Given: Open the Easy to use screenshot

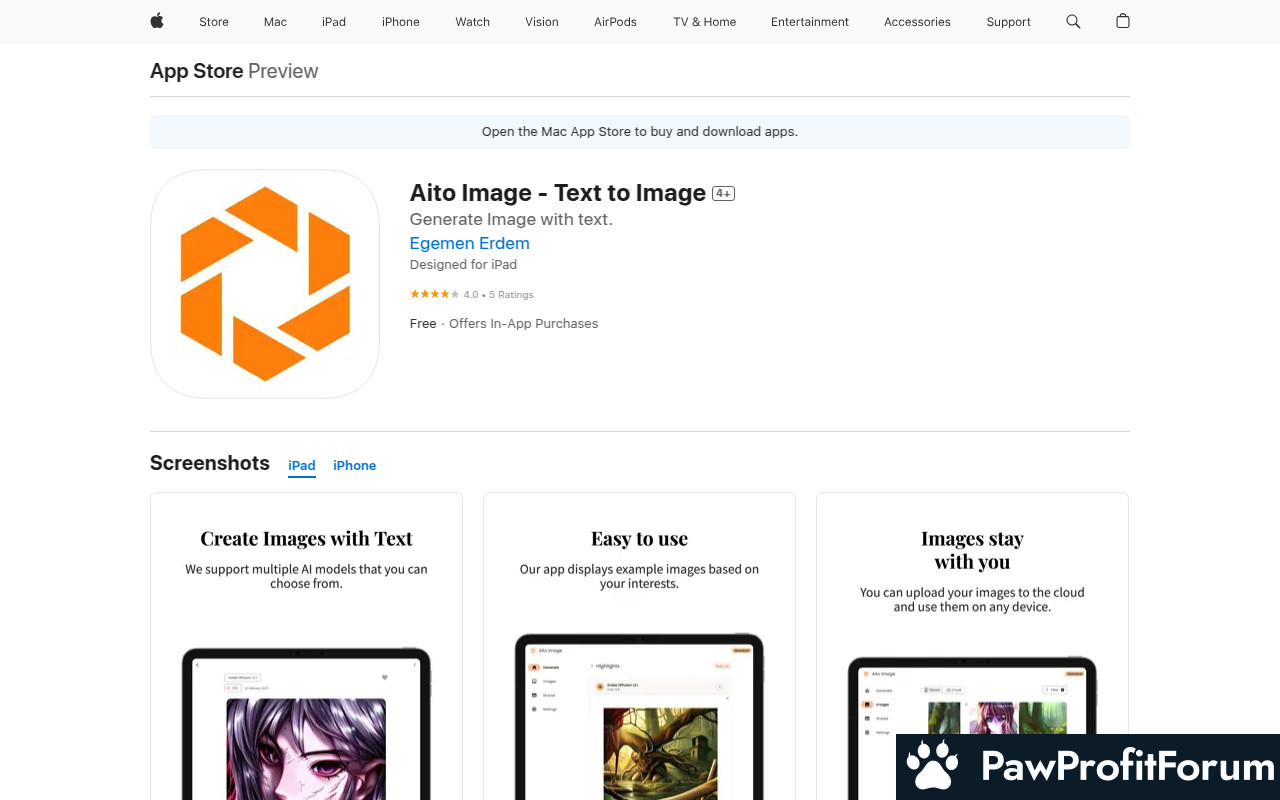Looking at the screenshot, I should (639, 646).
